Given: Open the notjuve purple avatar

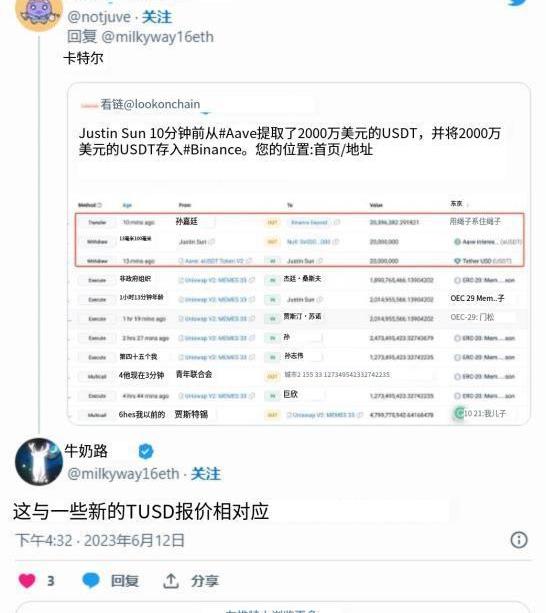Looking at the screenshot, I should tap(39, 14).
